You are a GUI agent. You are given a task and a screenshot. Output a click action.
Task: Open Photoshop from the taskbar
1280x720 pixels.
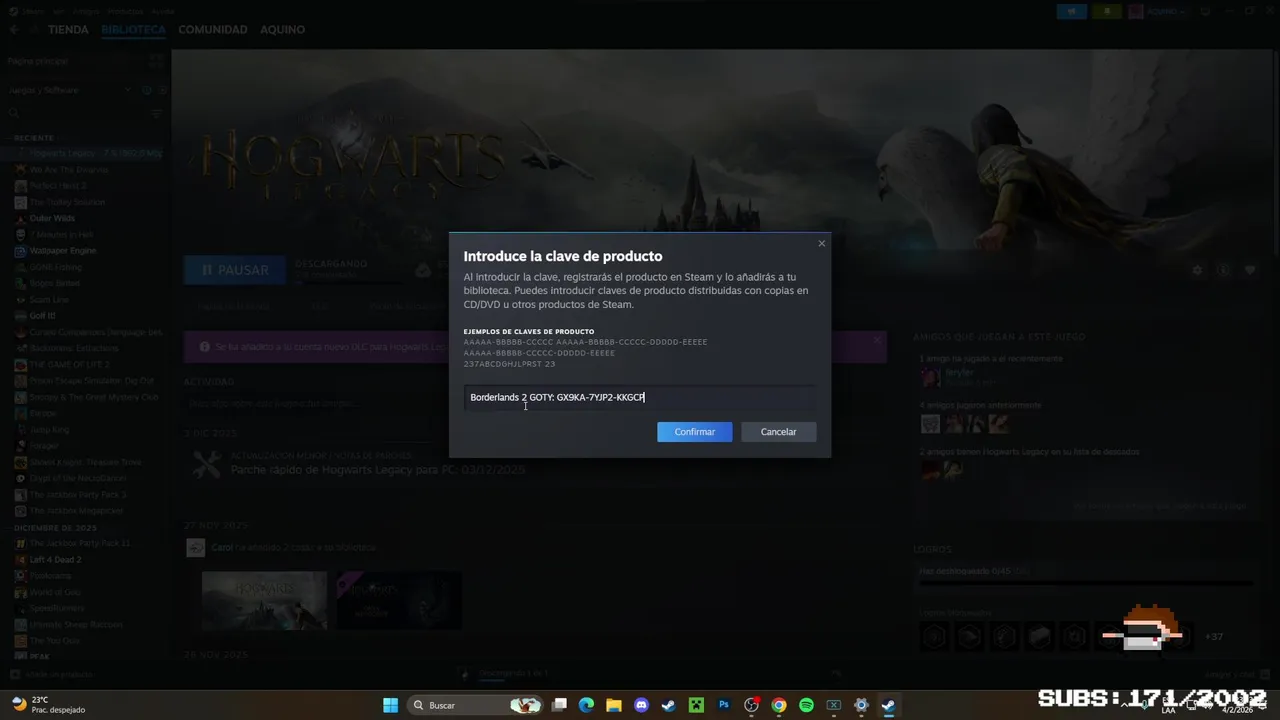tap(723, 705)
